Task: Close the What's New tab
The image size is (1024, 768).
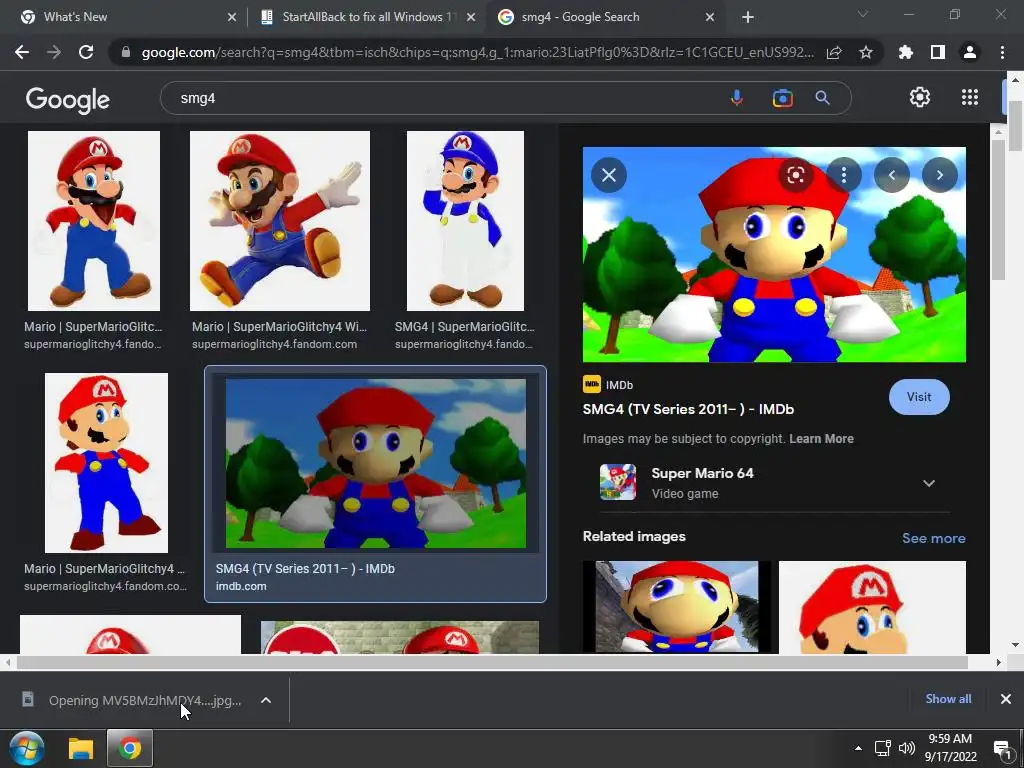Action: (232, 18)
